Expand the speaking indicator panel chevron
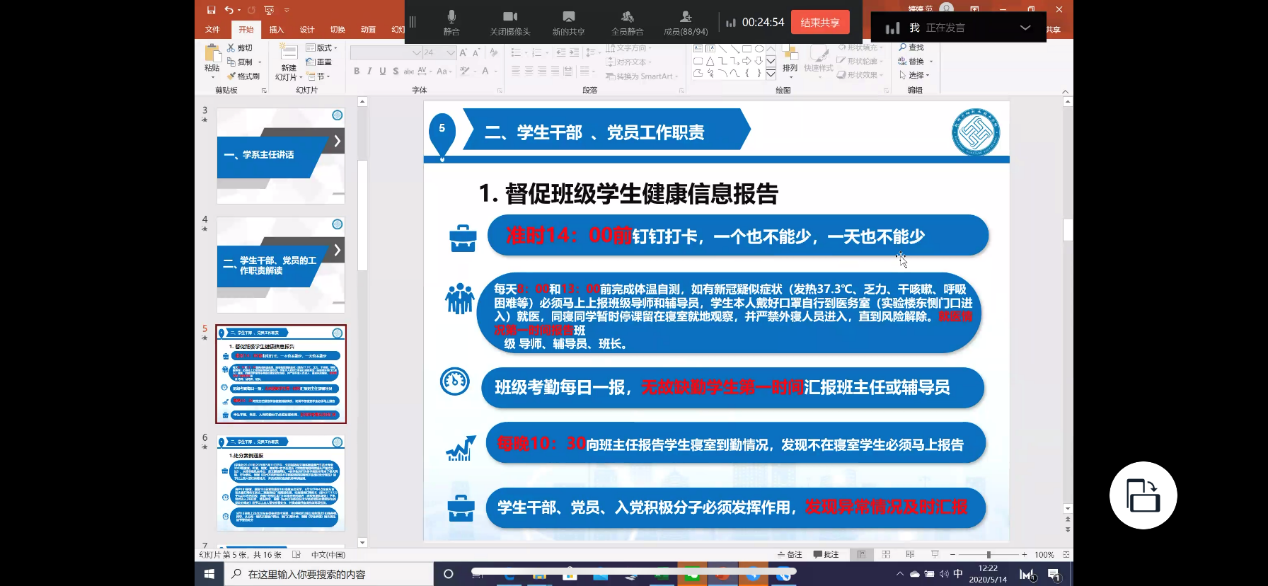This screenshot has width=1268, height=586. tap(1025, 28)
